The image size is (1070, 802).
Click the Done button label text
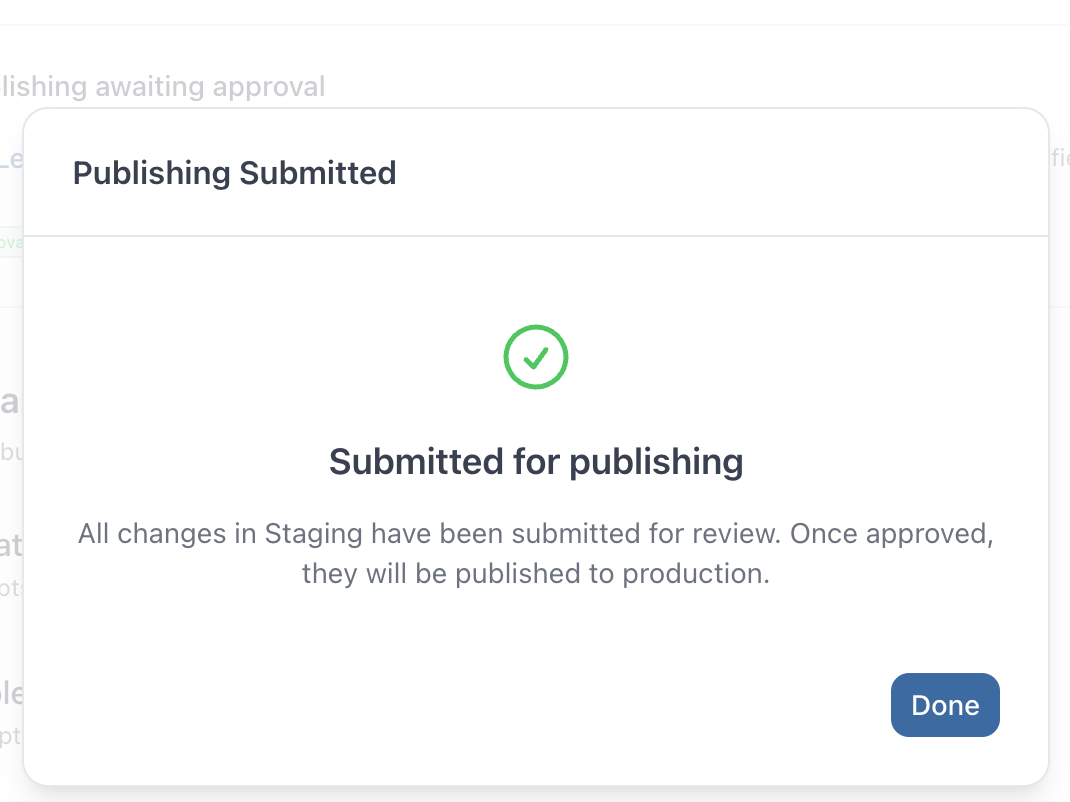pos(944,705)
